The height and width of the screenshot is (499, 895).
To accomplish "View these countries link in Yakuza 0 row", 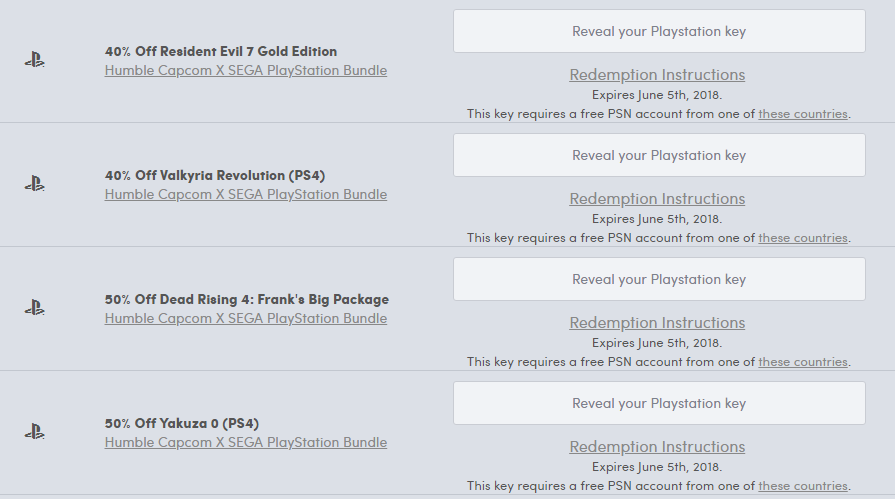I will point(803,485).
